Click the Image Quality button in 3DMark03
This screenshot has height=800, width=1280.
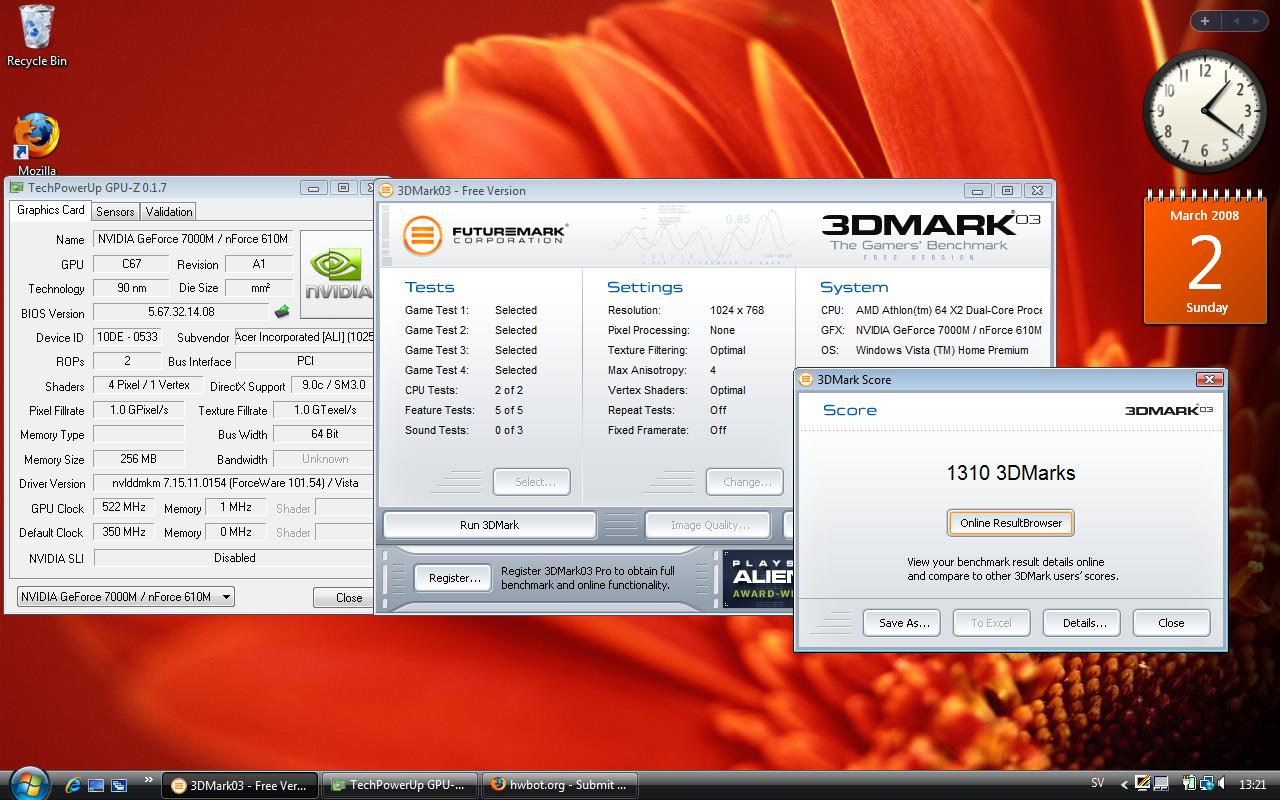click(x=708, y=525)
